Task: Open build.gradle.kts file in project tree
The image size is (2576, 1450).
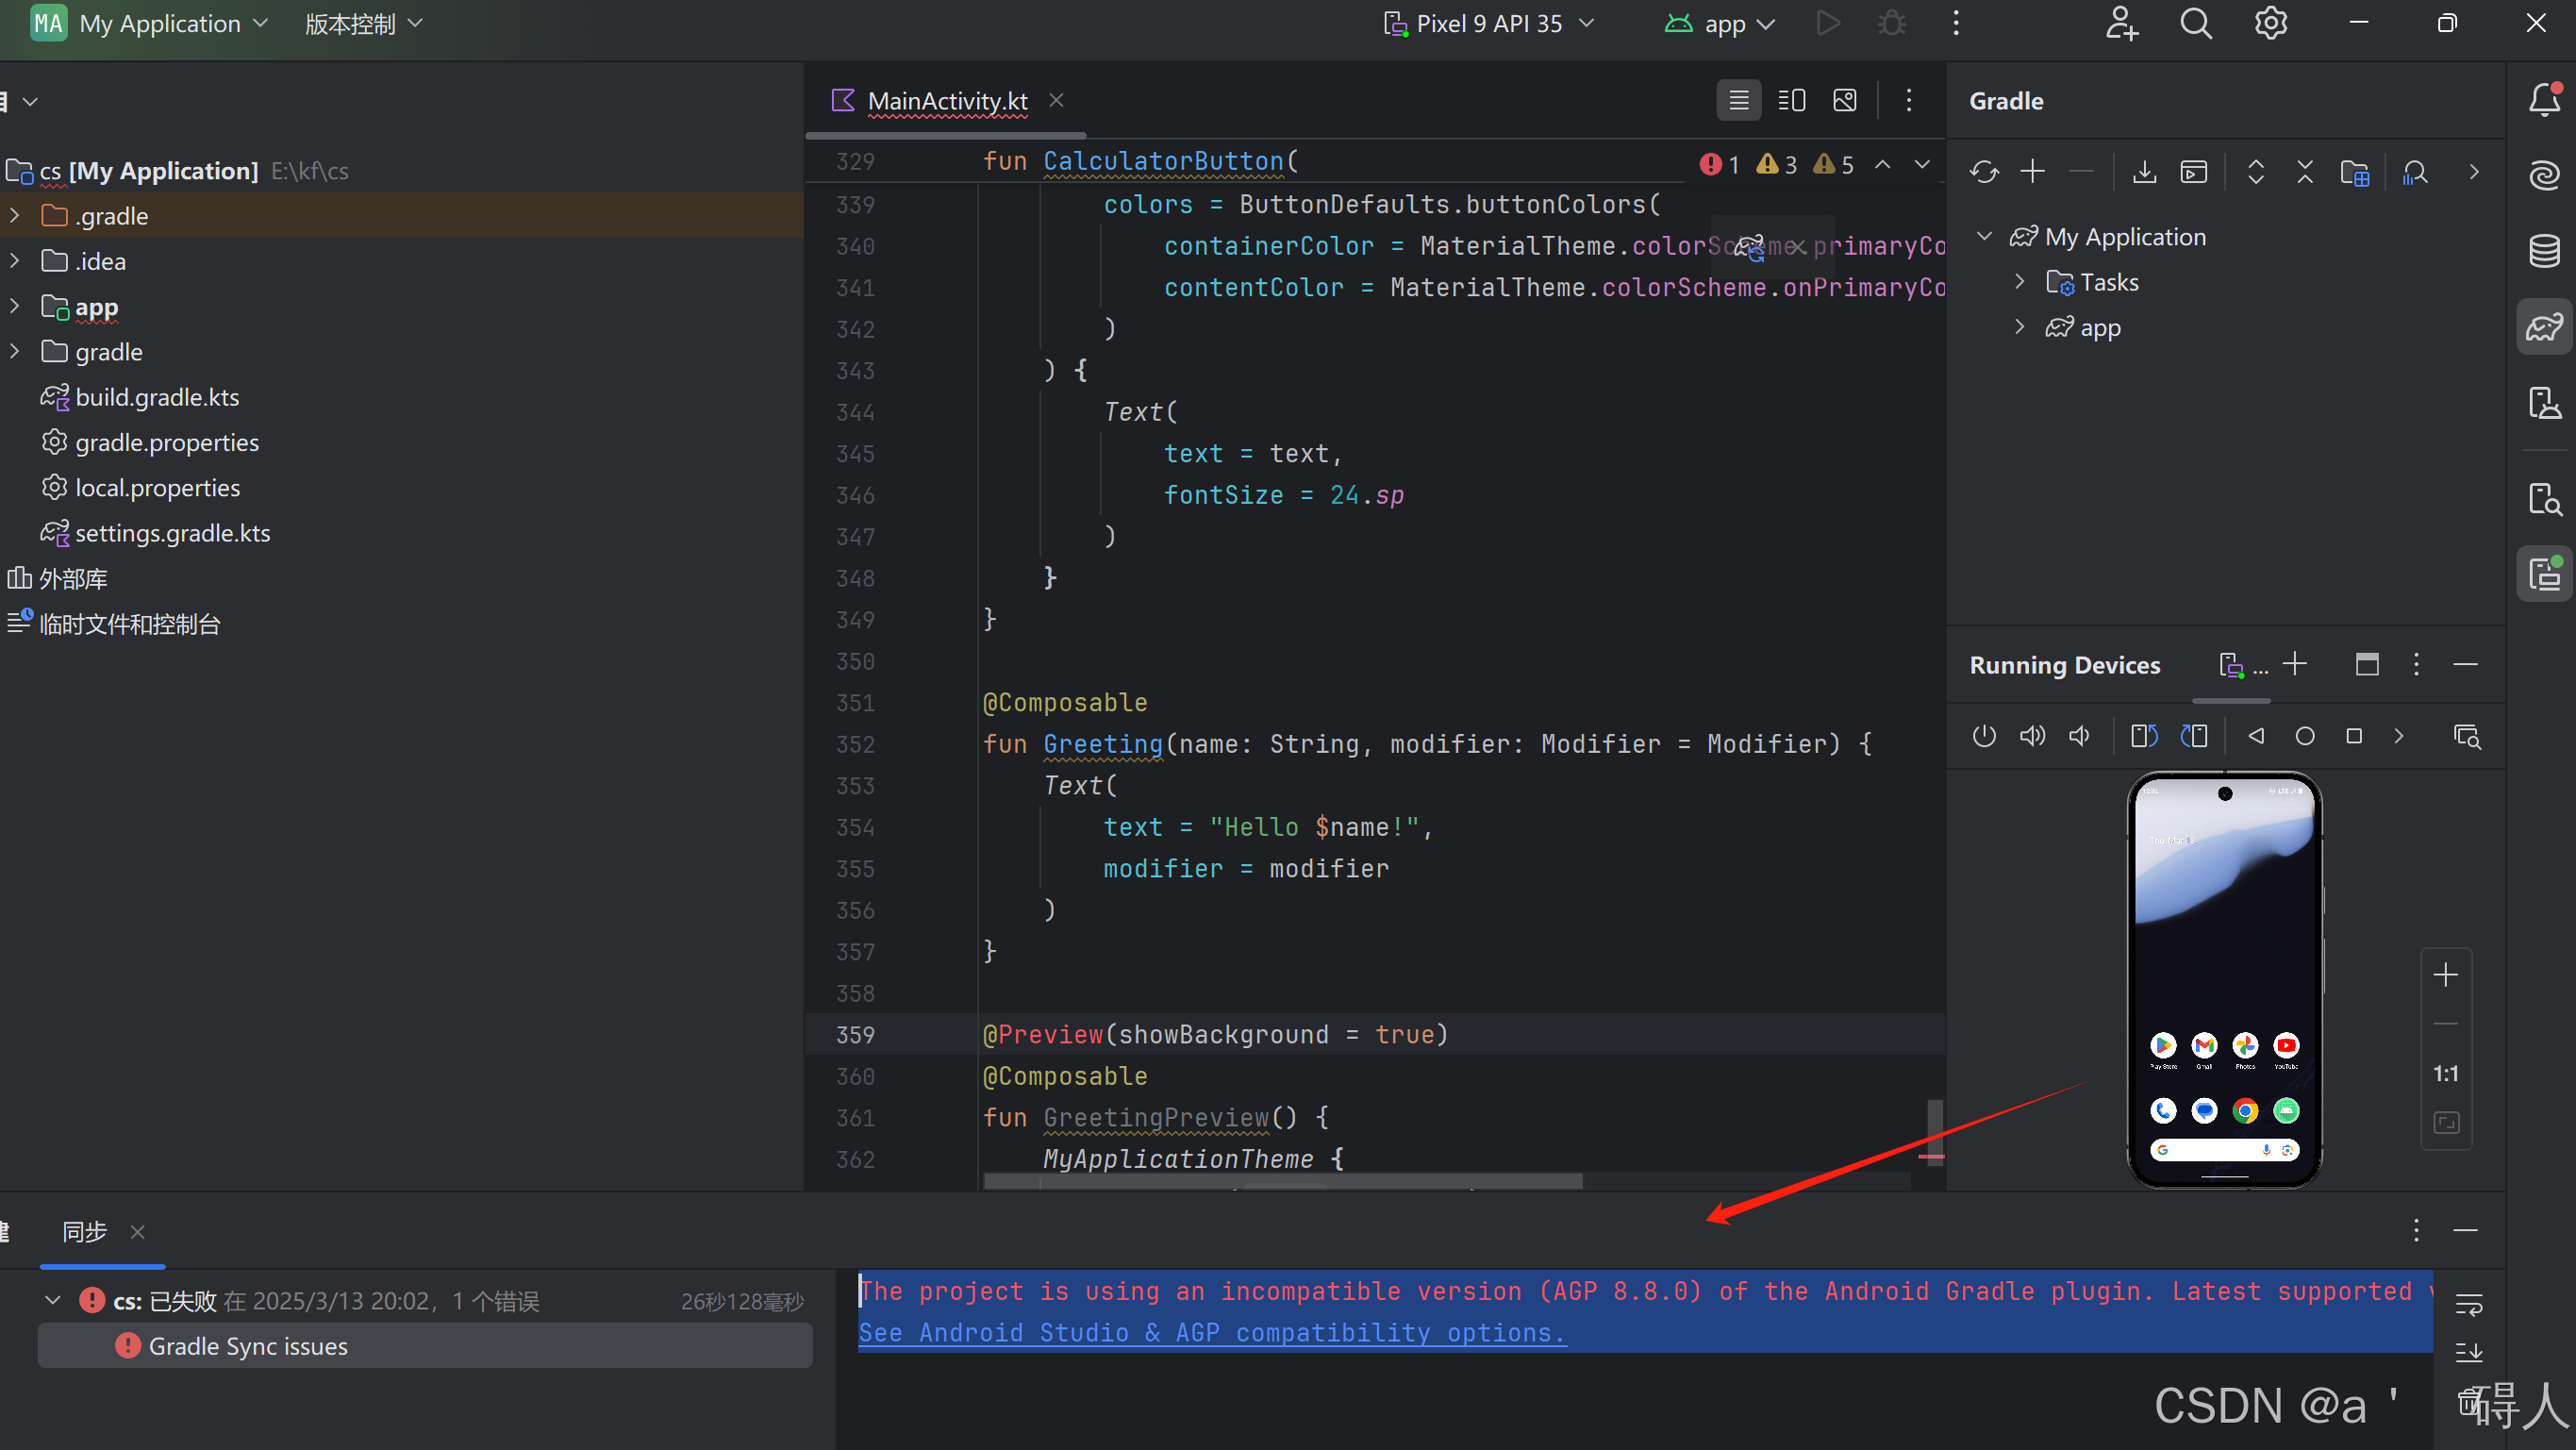Action: (x=157, y=397)
